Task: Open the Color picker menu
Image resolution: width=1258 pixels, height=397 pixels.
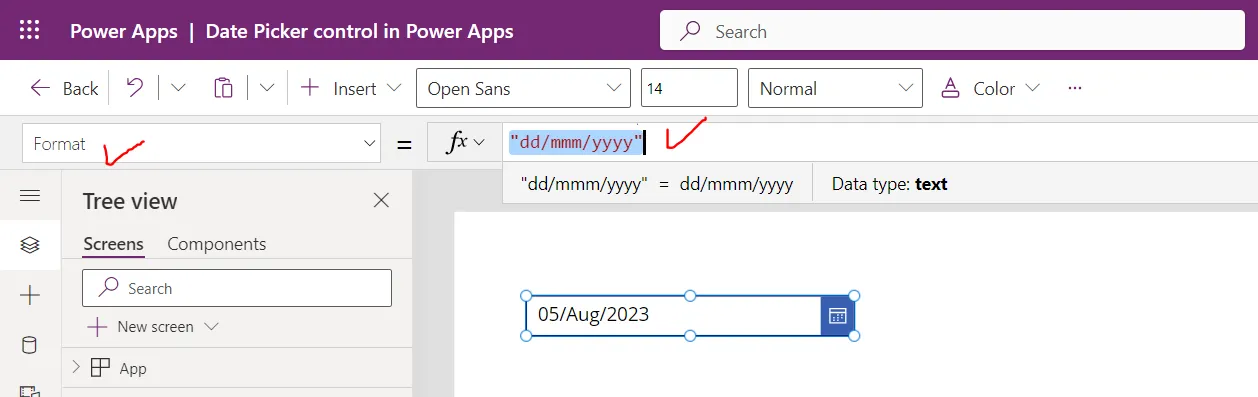Action: (x=991, y=88)
